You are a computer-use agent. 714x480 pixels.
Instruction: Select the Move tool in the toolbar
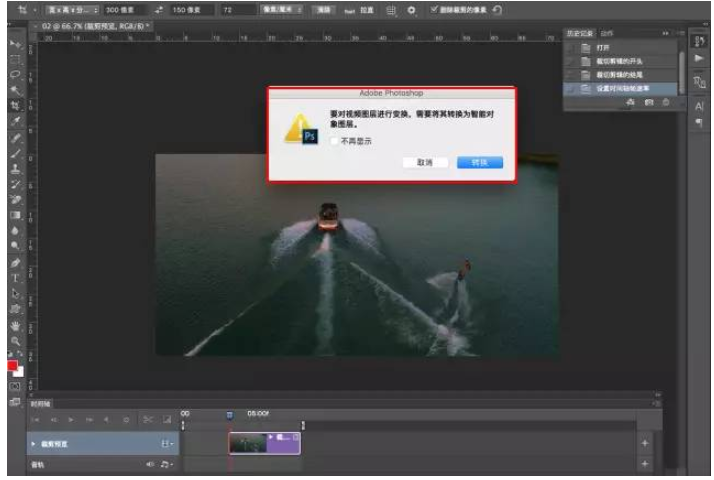click(x=15, y=44)
